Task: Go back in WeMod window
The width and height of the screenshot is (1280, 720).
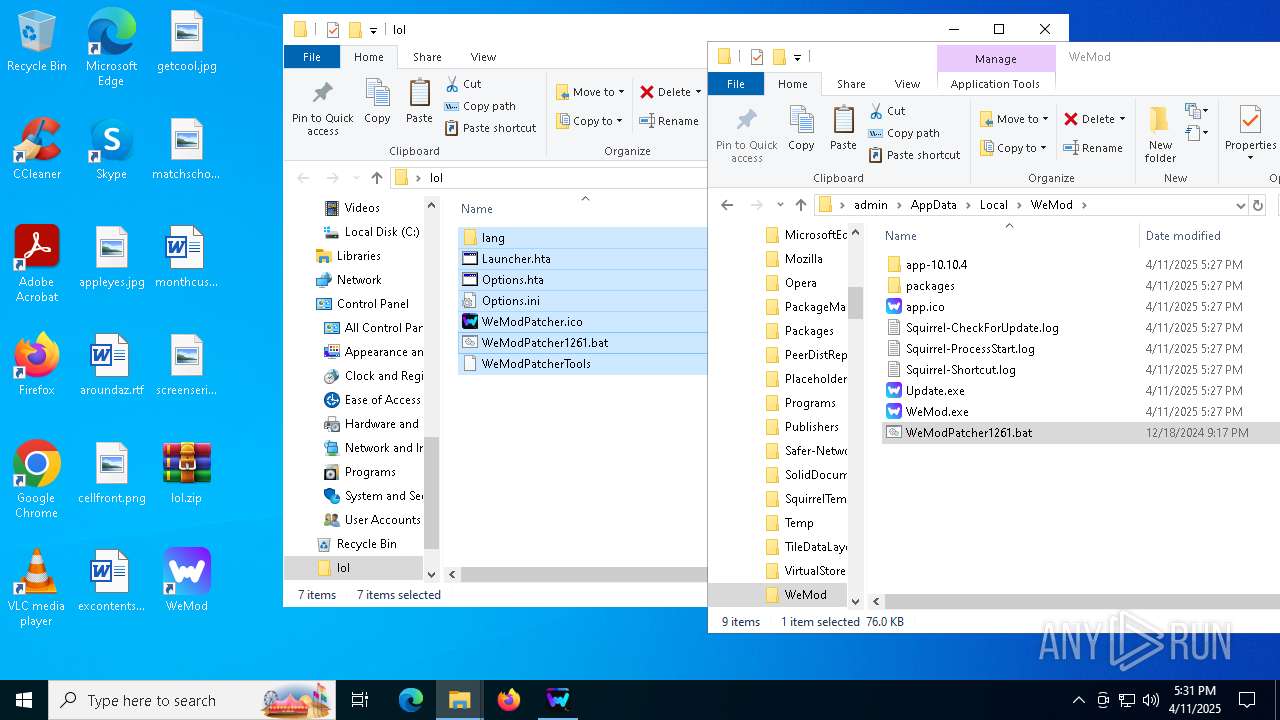Action: (727, 205)
